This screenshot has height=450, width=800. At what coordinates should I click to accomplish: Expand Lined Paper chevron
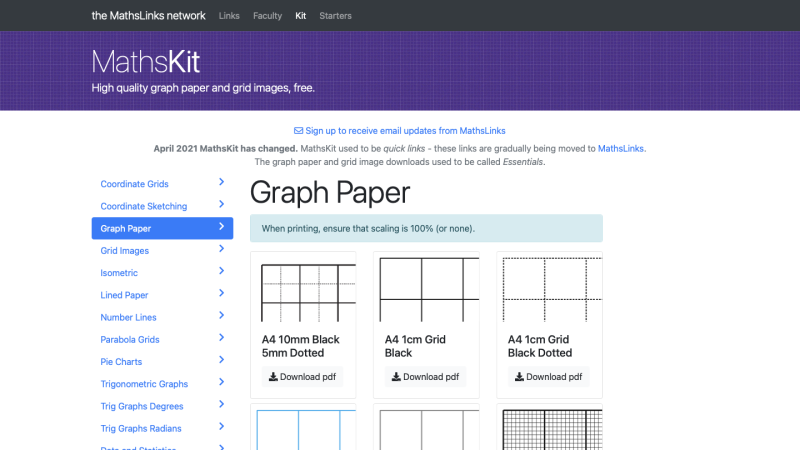[221, 293]
